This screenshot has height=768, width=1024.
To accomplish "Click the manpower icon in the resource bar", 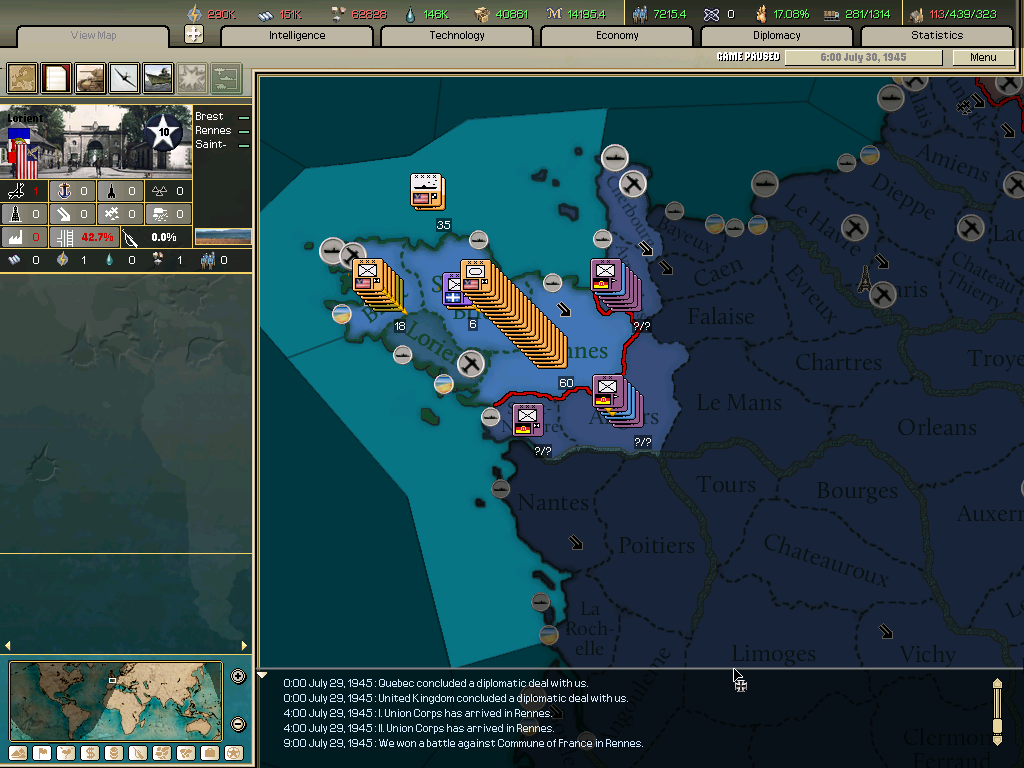I will point(638,15).
